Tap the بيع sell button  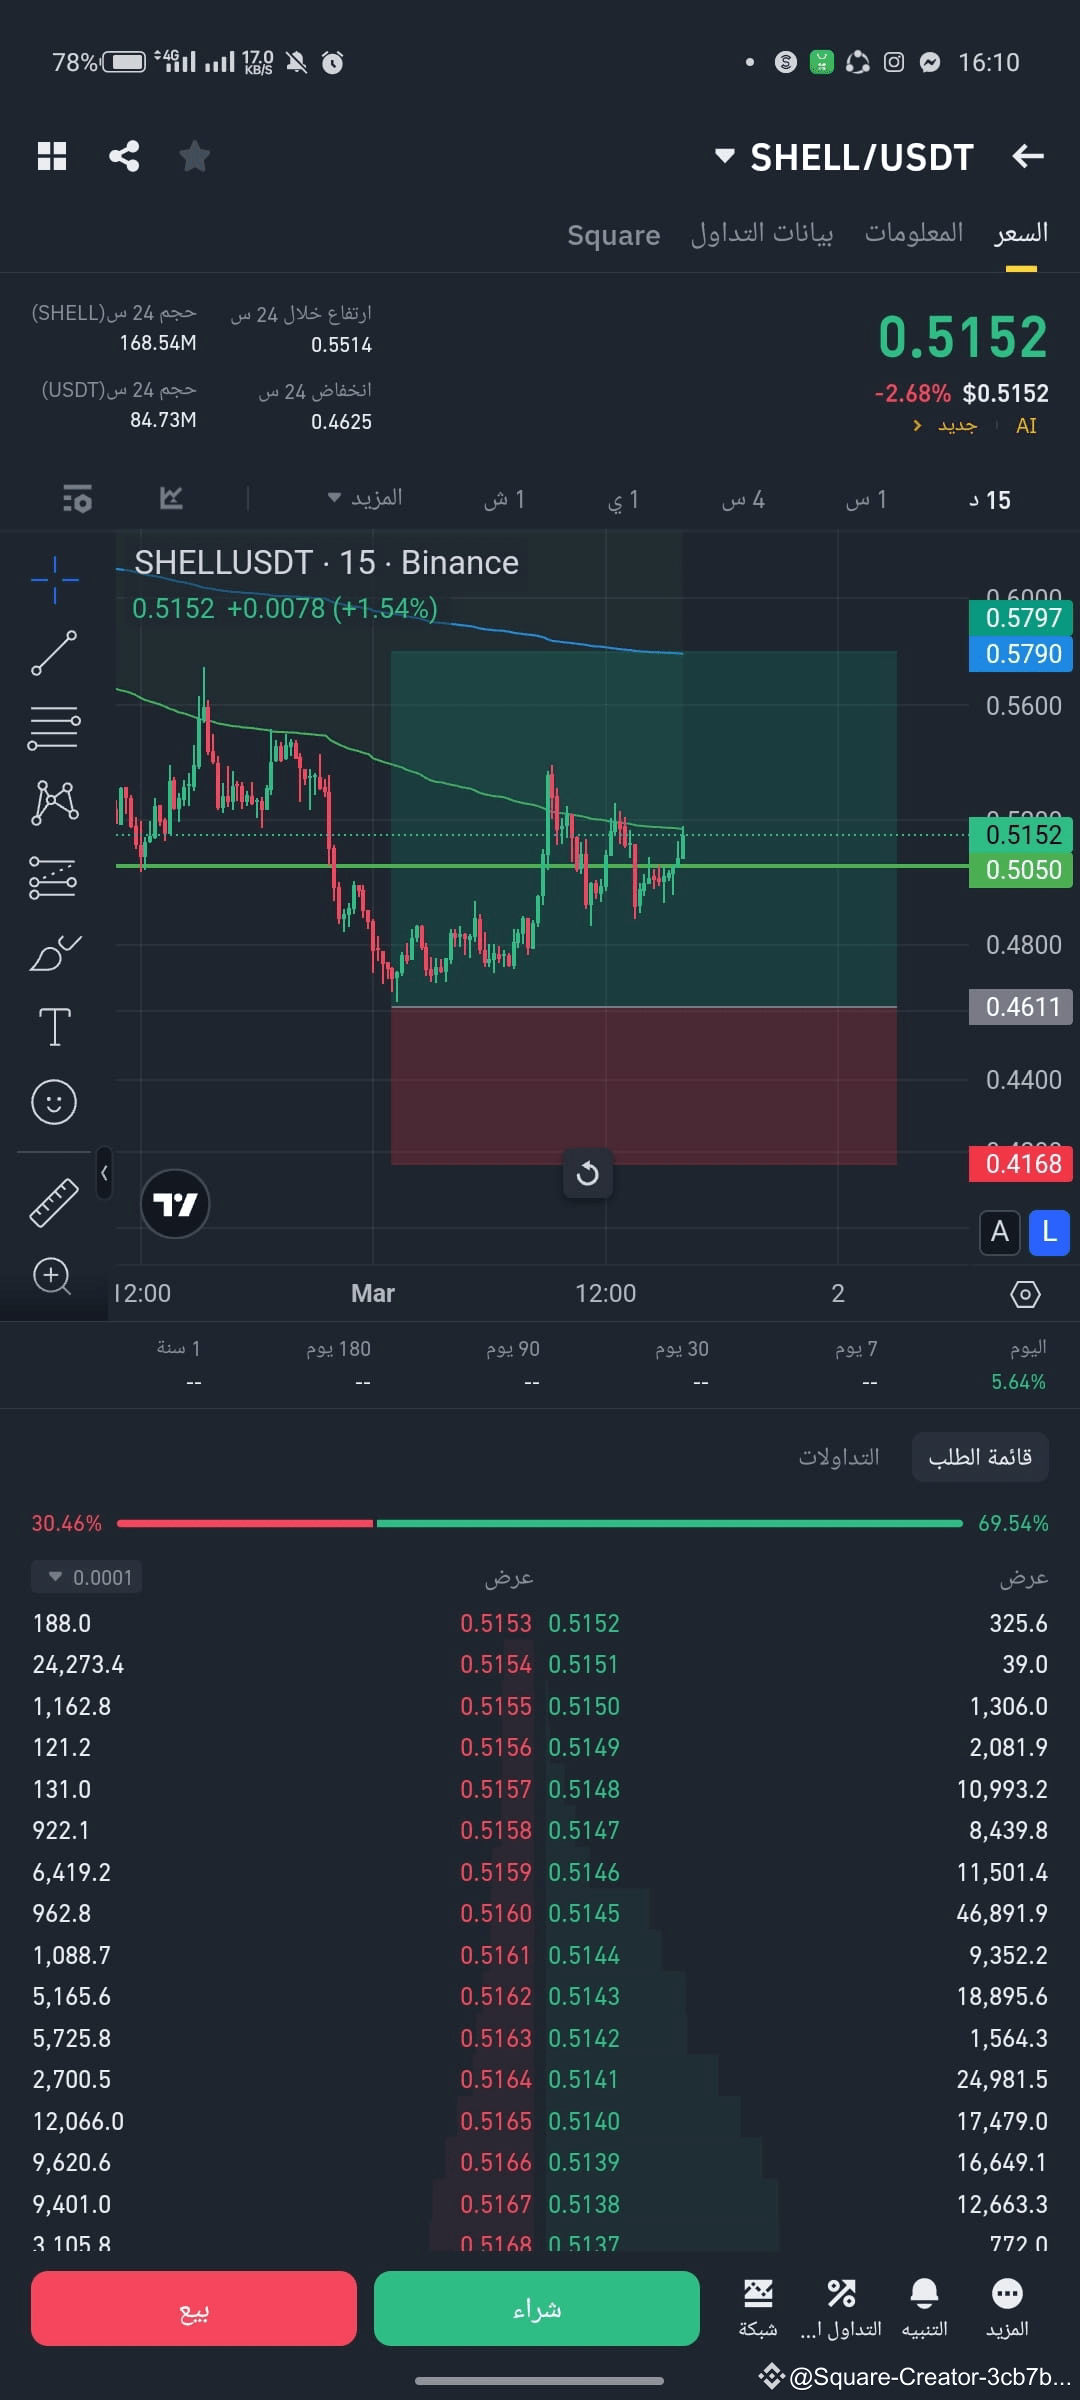point(194,2308)
